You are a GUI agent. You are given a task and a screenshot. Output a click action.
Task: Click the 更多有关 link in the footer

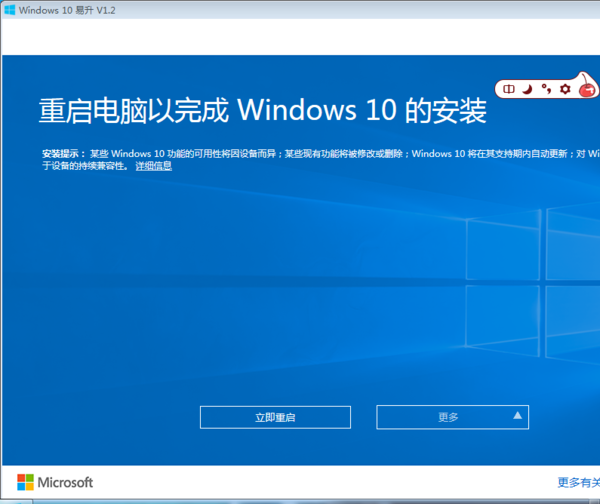coord(578,482)
